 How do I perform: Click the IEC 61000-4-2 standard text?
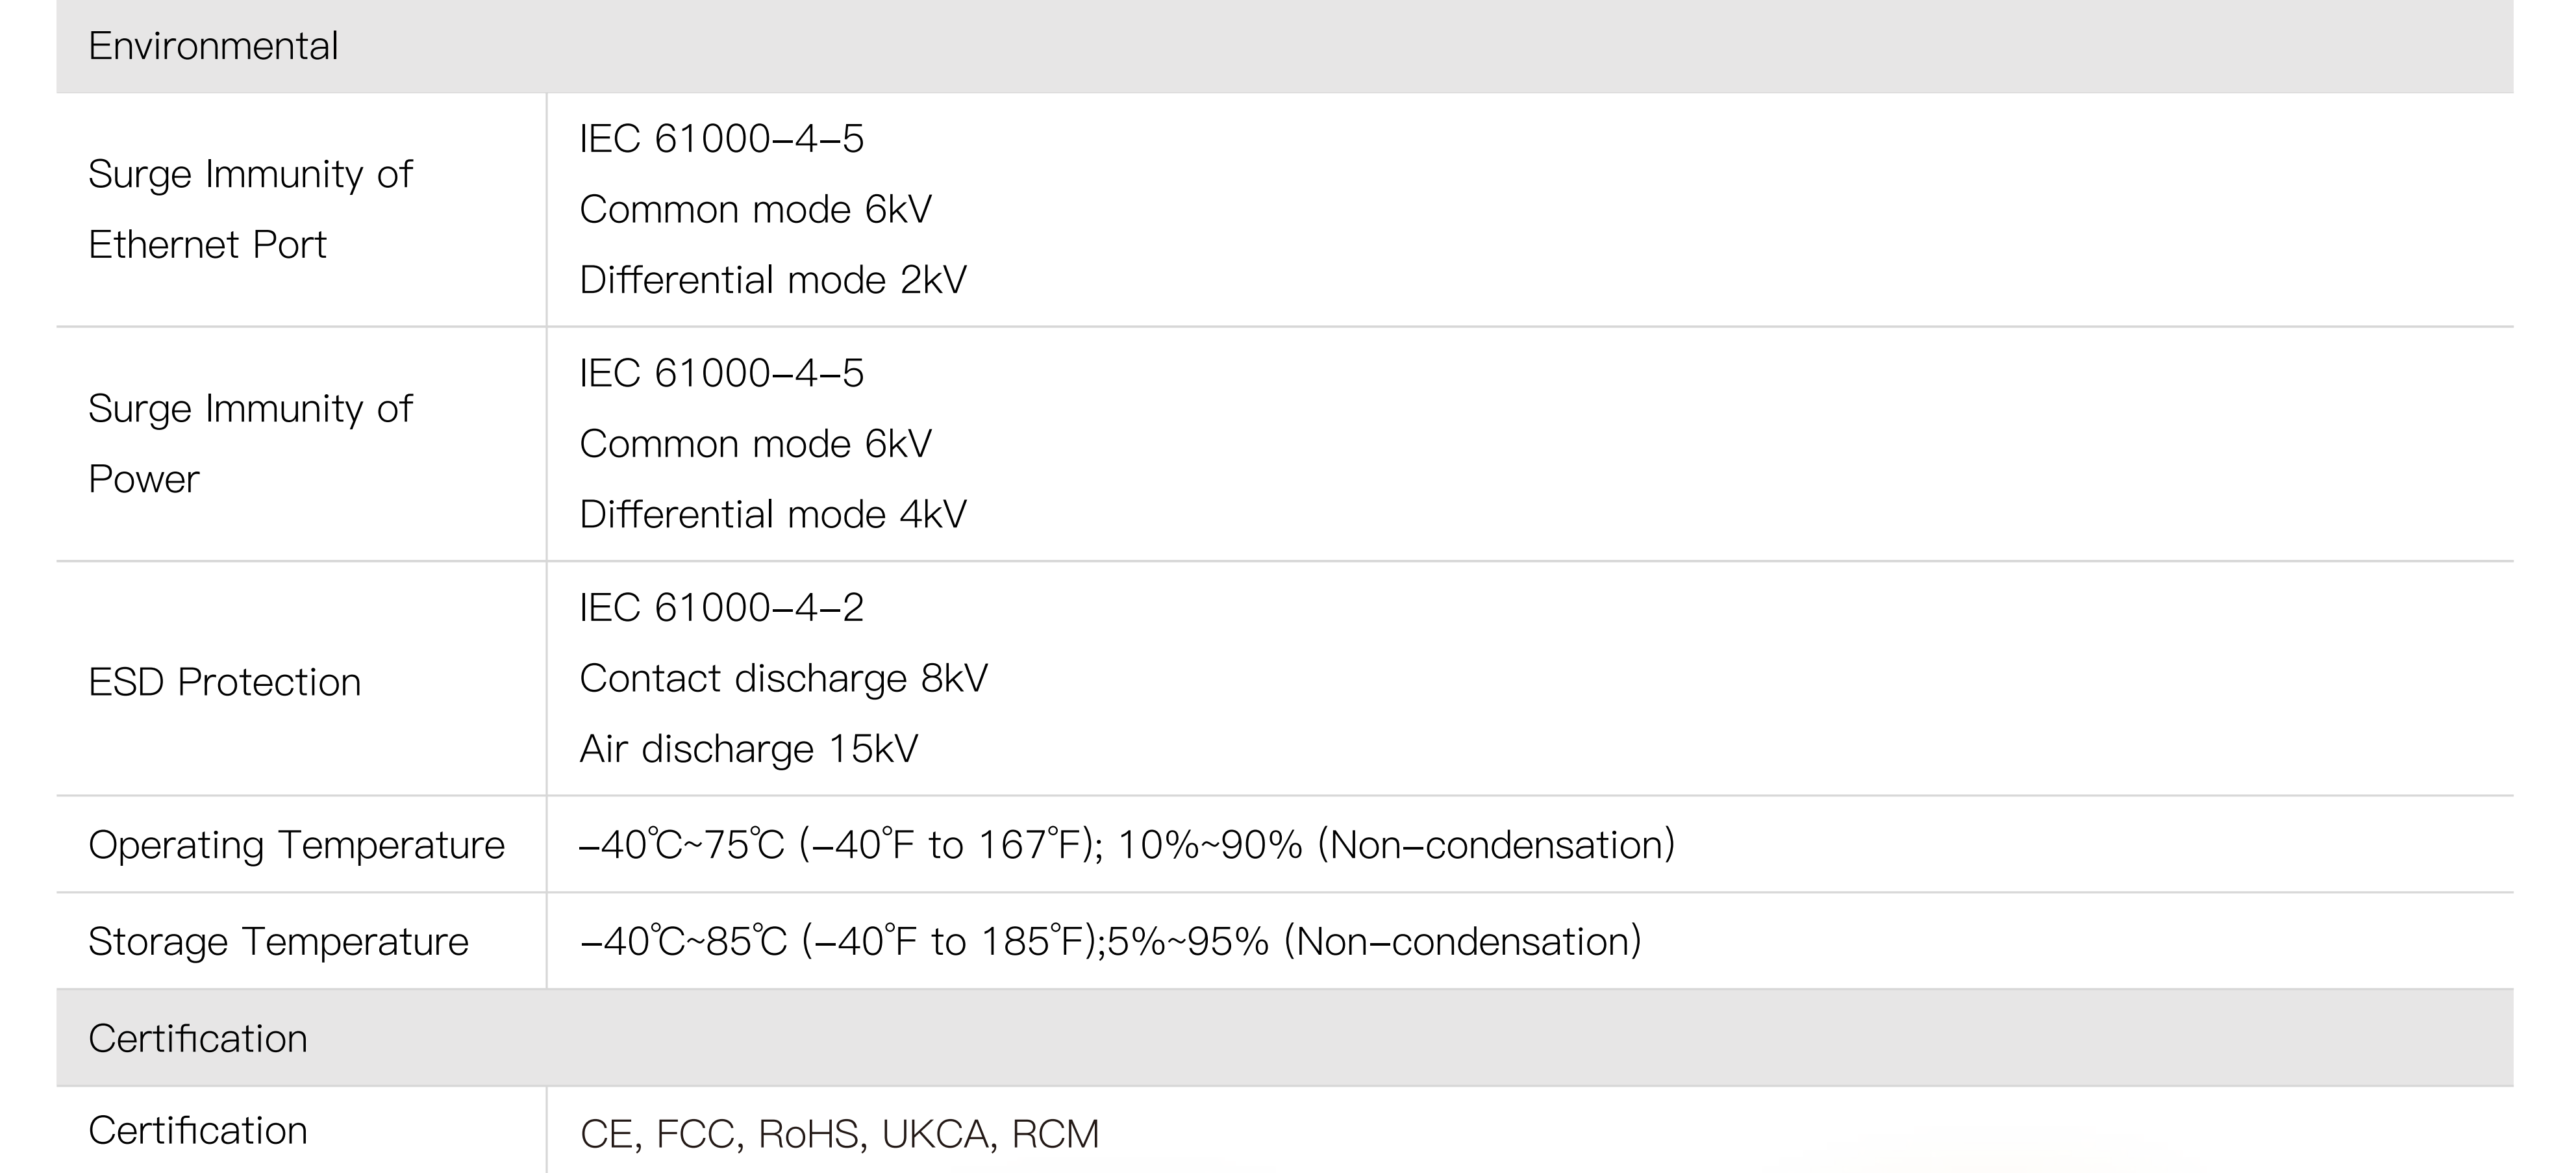click(721, 608)
